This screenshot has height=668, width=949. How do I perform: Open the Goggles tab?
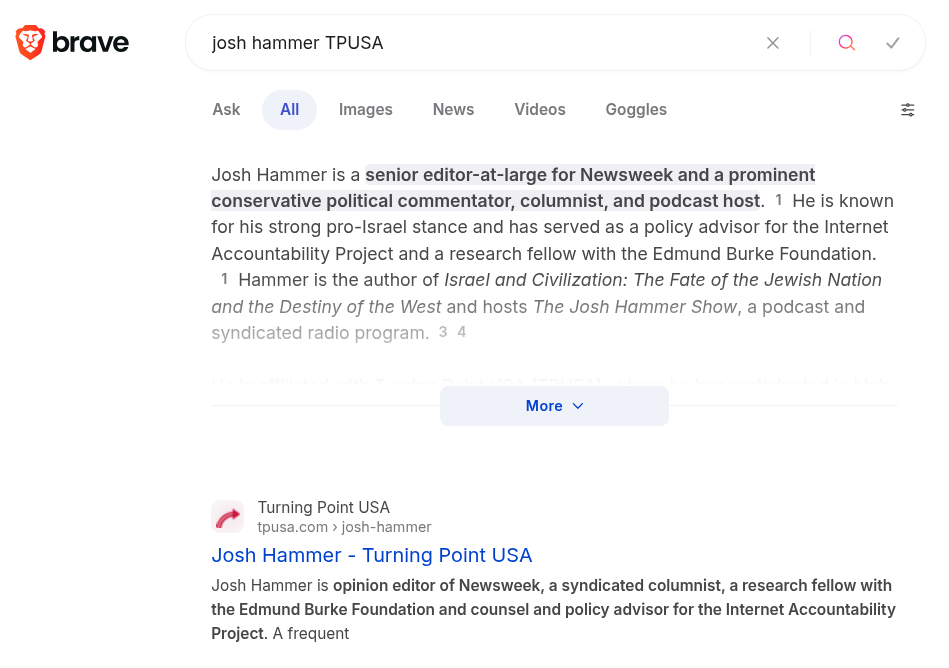pos(636,110)
